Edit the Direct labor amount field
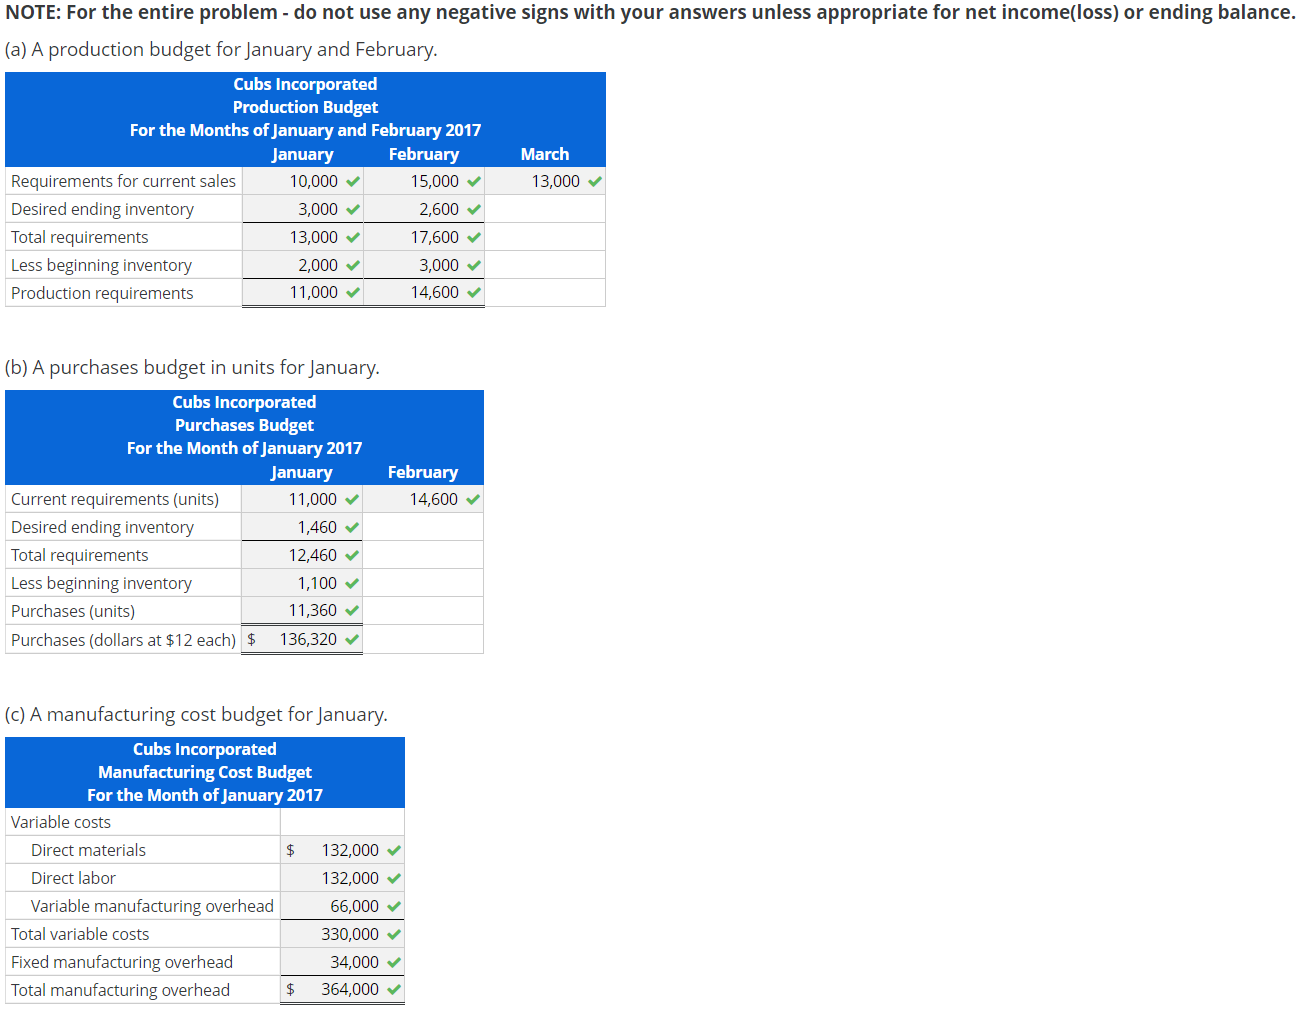This screenshot has width=1299, height=1014. tap(342, 878)
